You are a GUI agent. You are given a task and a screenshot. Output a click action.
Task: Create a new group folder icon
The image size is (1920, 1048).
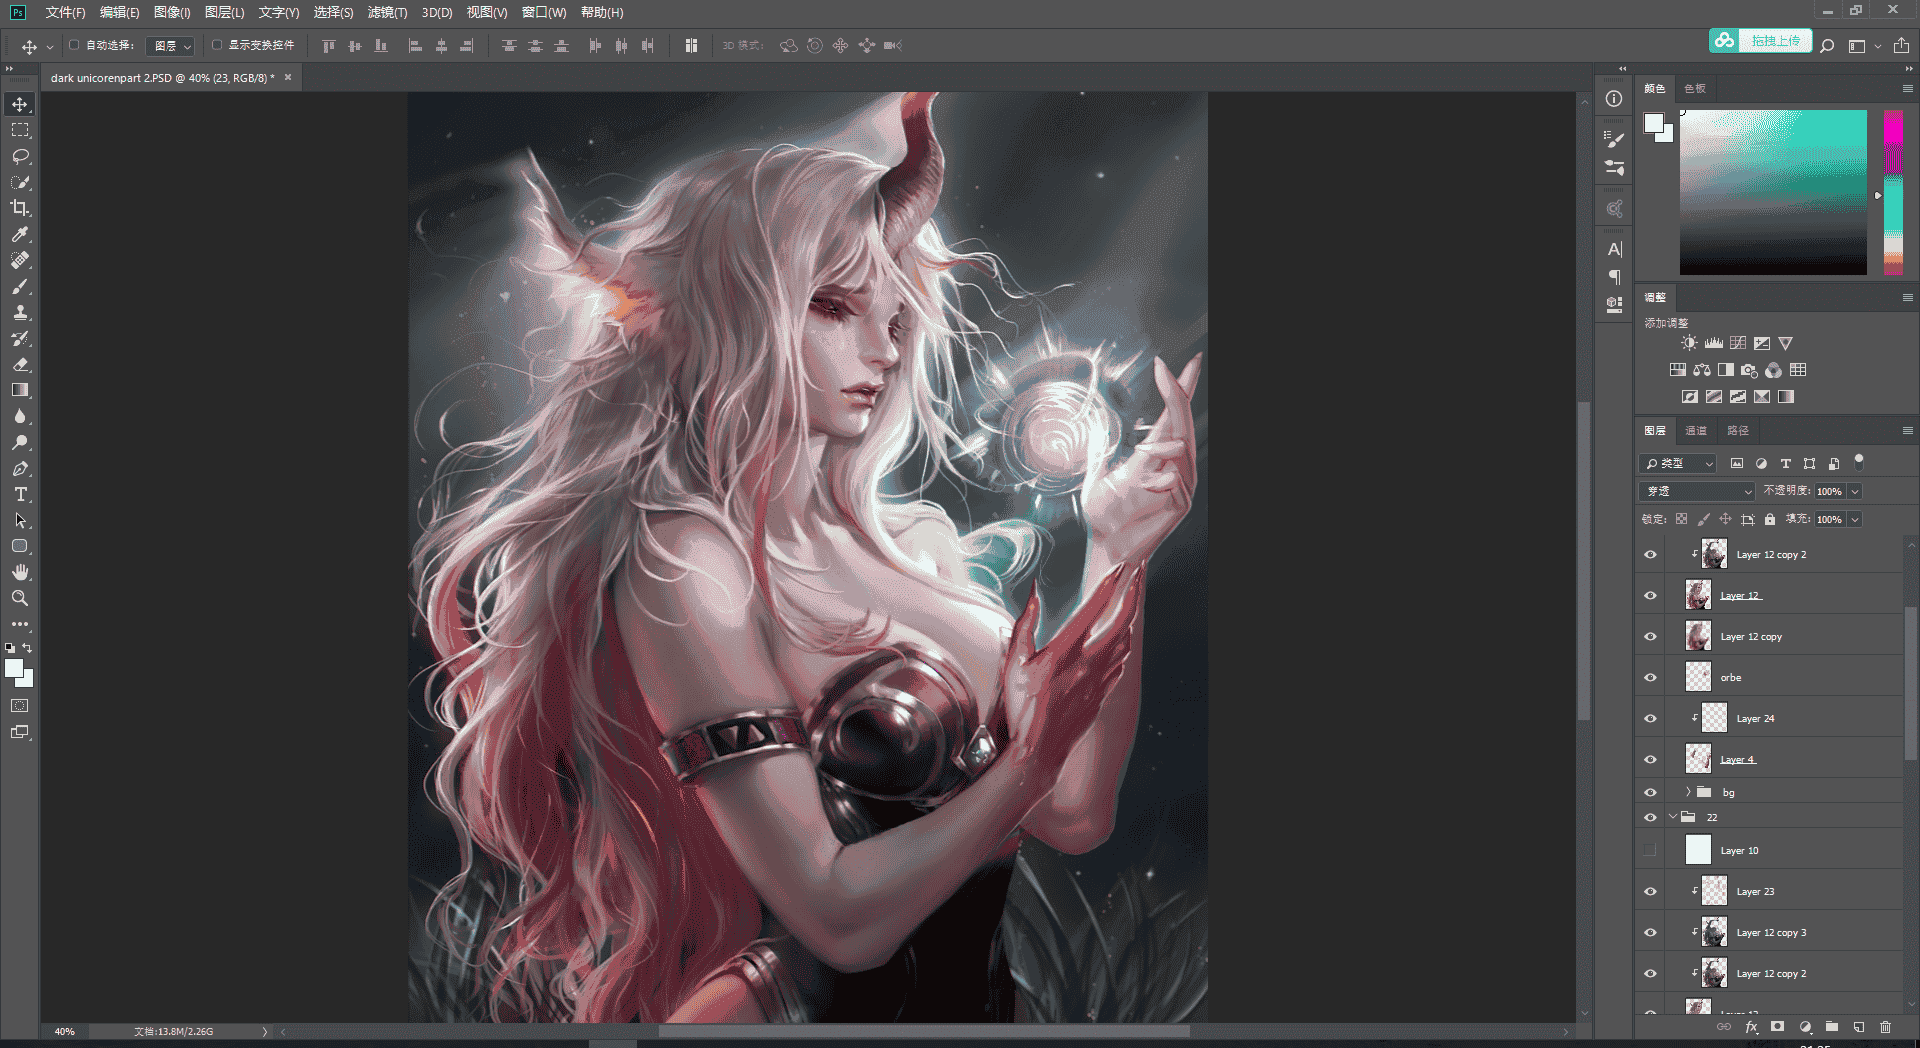coord(1832,1027)
